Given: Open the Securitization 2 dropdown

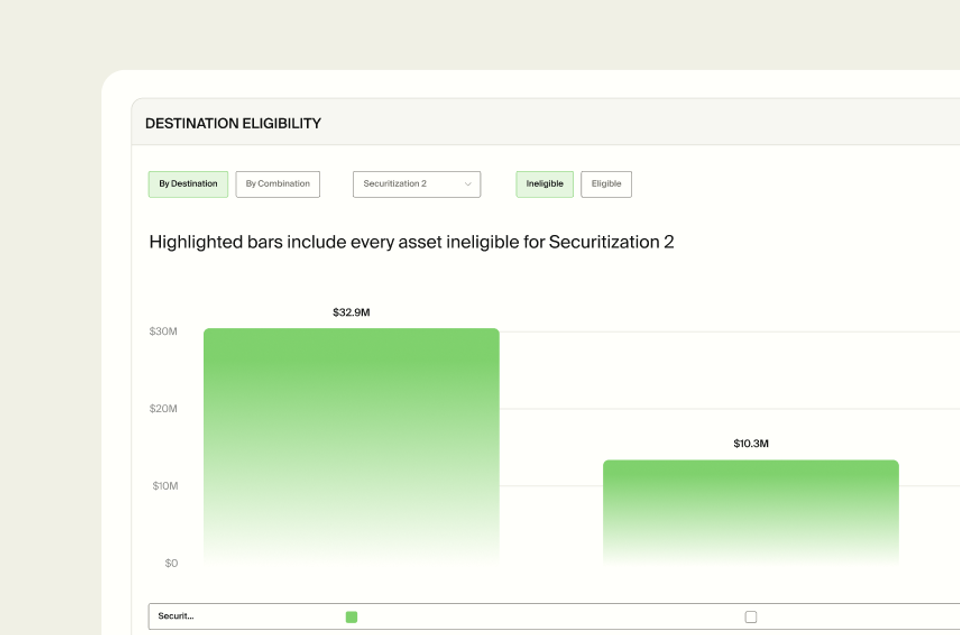Looking at the screenshot, I should pos(416,184).
